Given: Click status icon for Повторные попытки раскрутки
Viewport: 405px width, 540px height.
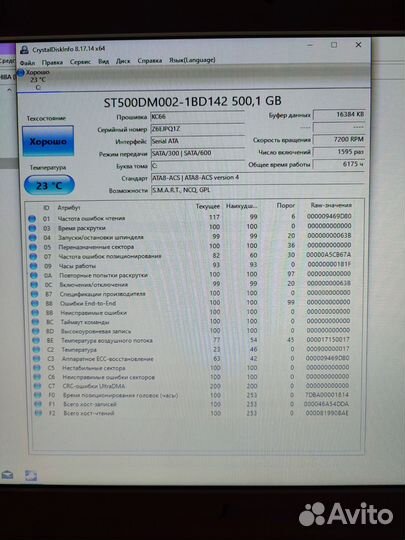Looking at the screenshot, I should pos(34,276).
